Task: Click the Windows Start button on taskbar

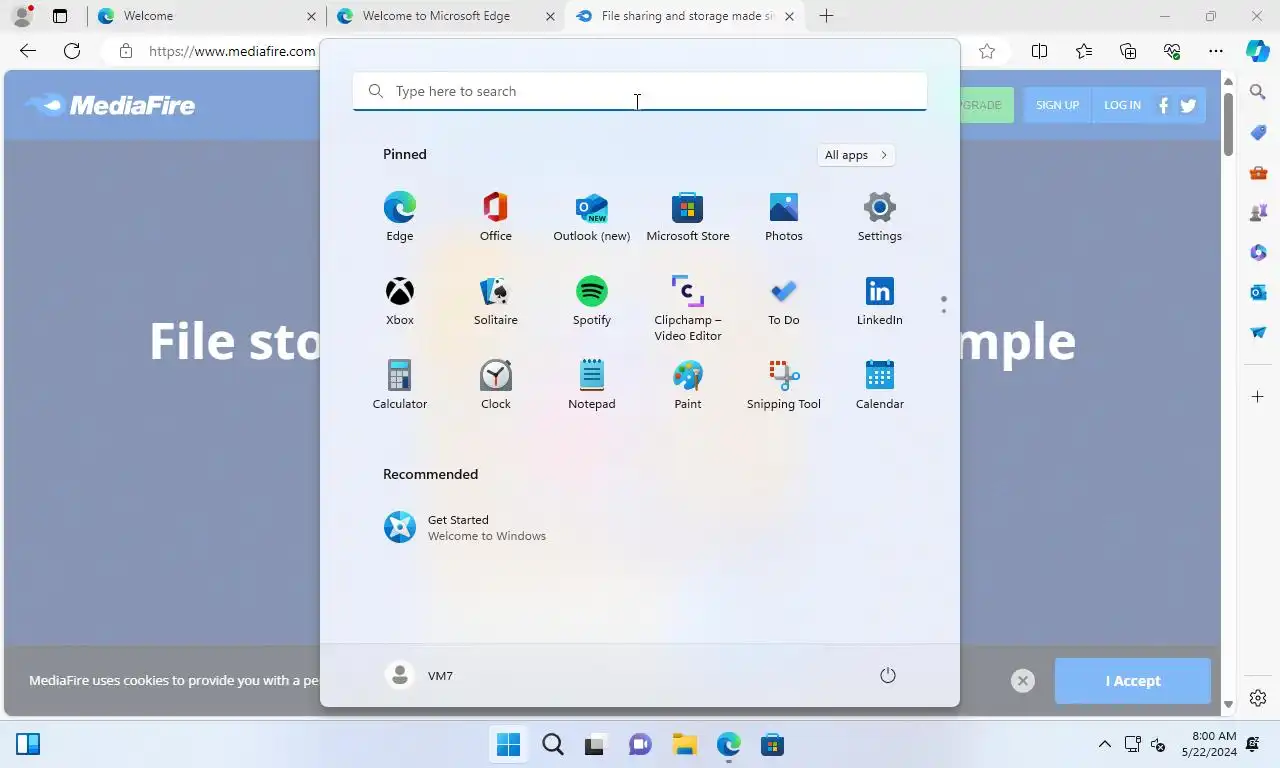Action: 509,745
